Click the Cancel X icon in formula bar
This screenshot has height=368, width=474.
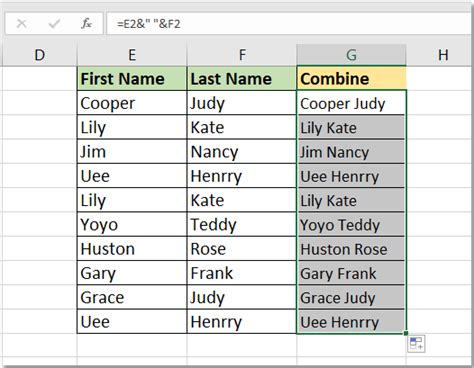[x=22, y=24]
